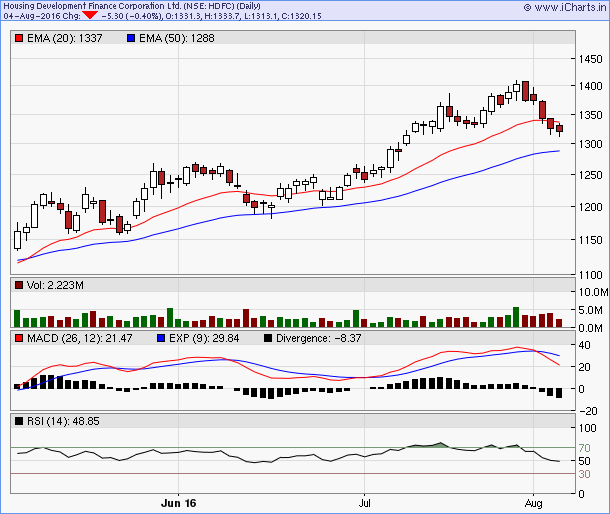This screenshot has height=514, width=610.
Task: Click the Aug date axis label
Action: pos(533,503)
